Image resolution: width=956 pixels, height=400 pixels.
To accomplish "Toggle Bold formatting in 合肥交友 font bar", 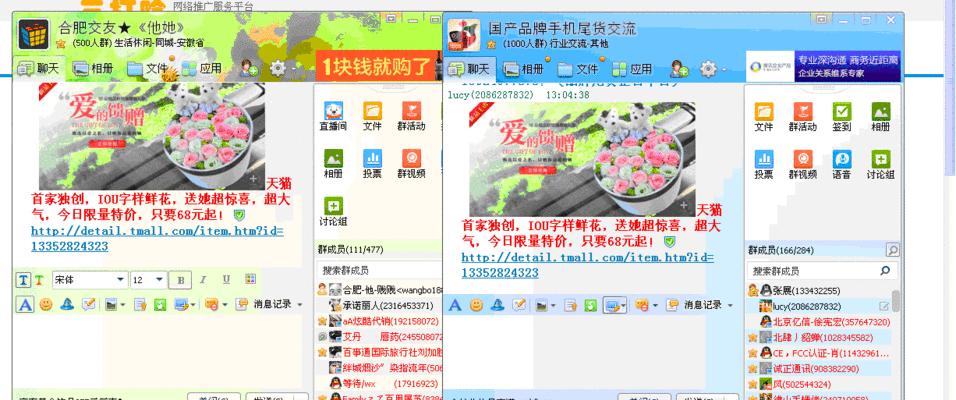I will 180,280.
